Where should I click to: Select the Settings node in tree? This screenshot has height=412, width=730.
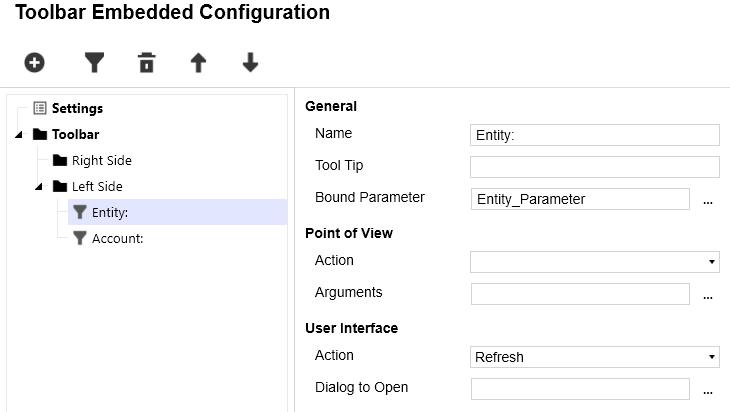coord(77,108)
